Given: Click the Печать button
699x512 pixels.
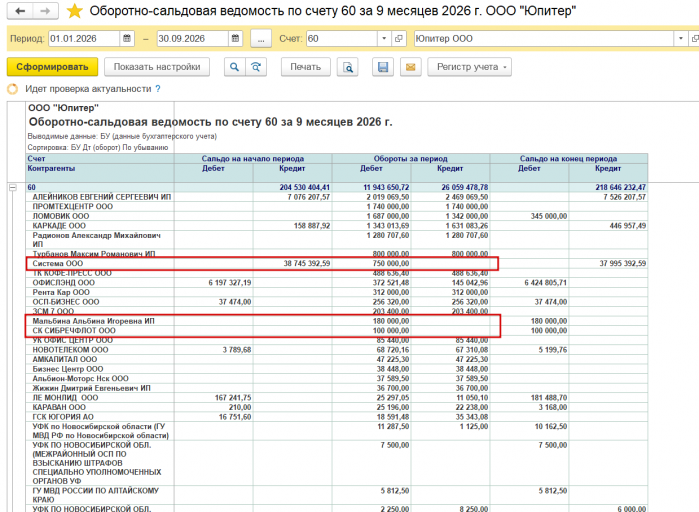Looking at the screenshot, I should click(305, 67).
